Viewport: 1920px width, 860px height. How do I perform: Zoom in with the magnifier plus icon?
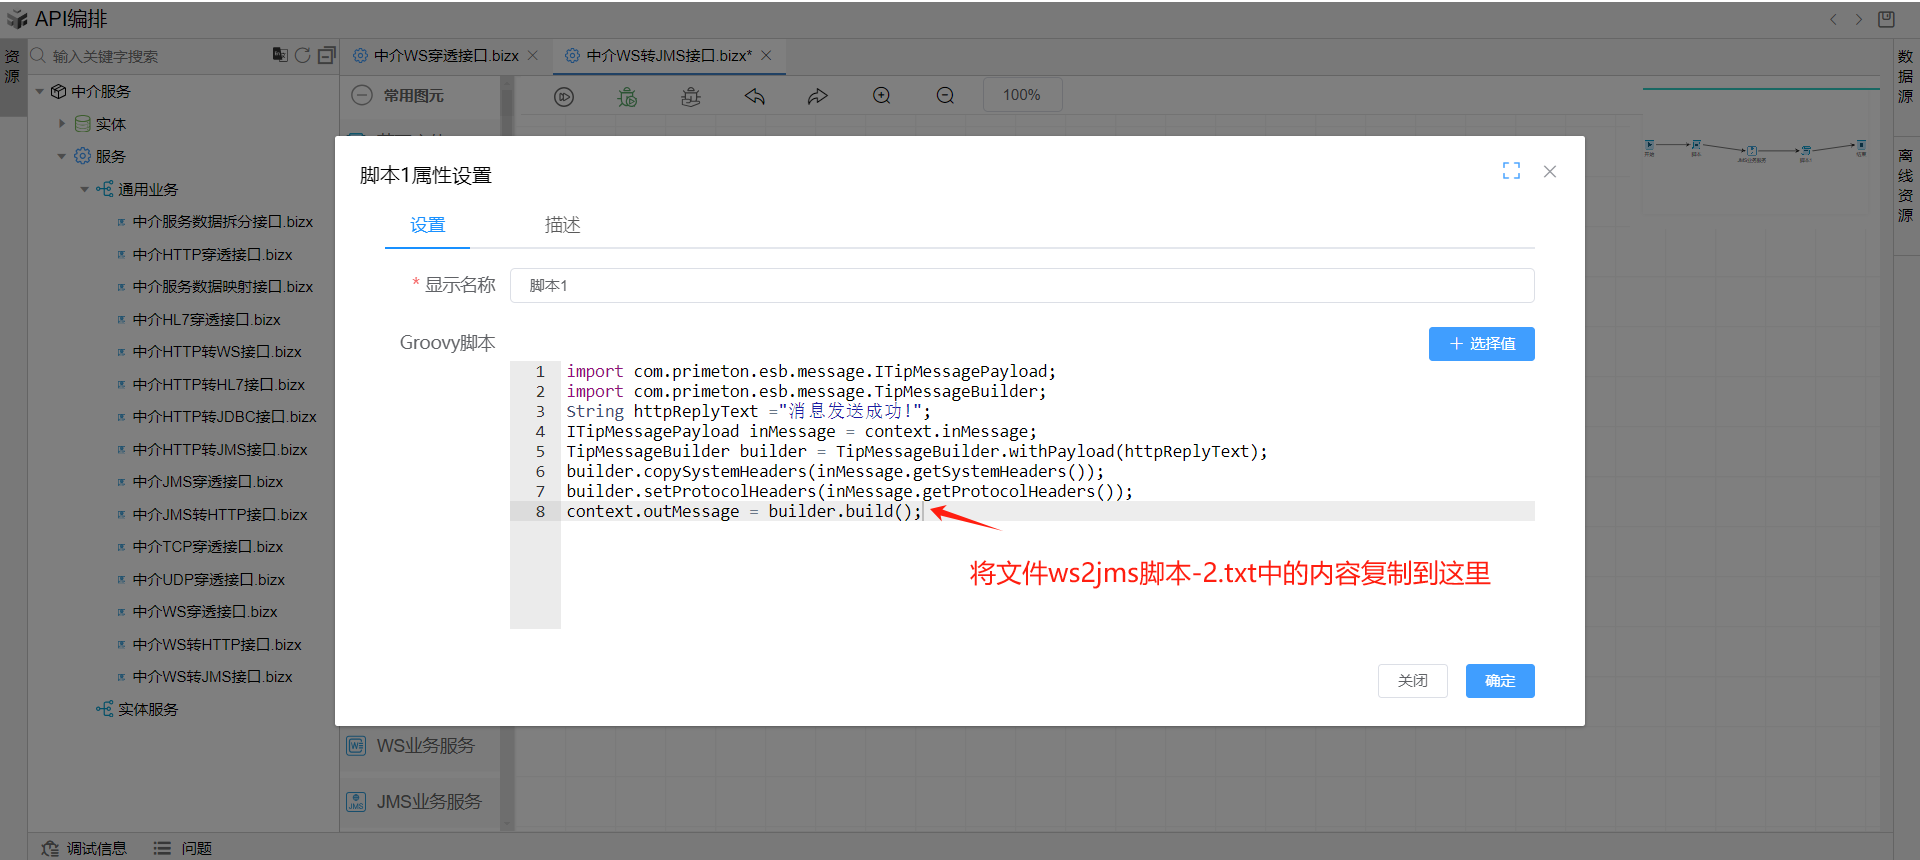[x=881, y=96]
